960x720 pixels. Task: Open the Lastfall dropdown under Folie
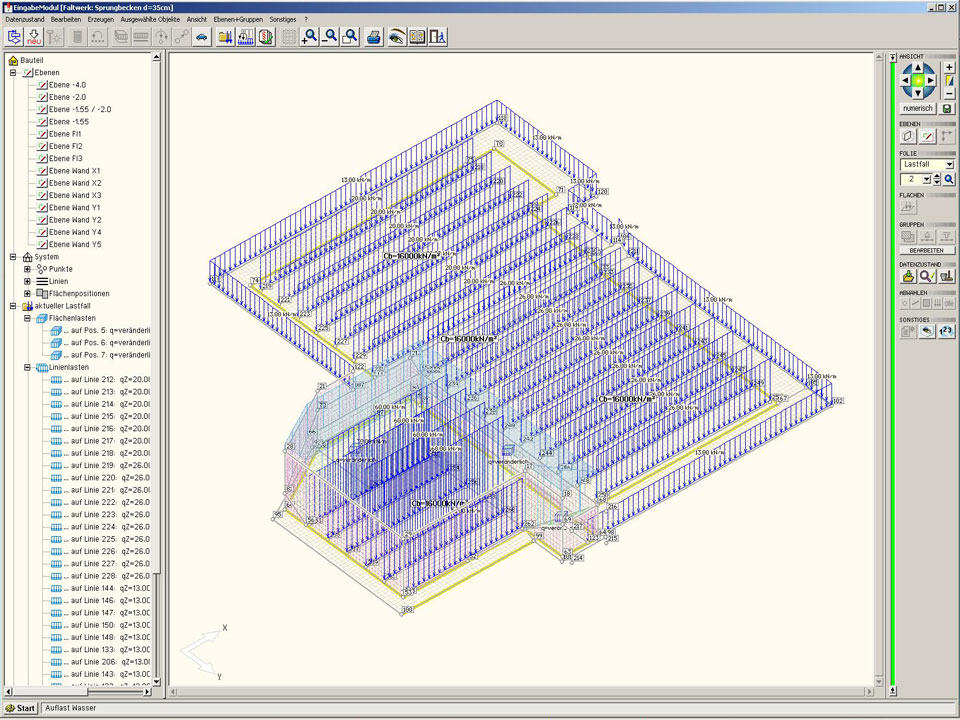tap(949, 164)
